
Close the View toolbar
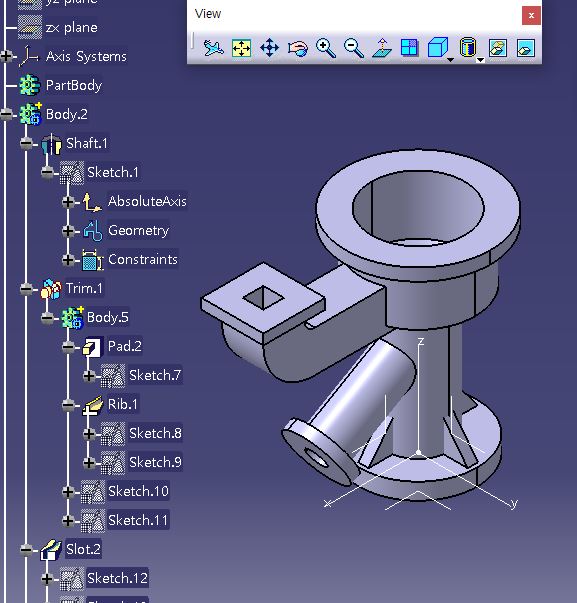(x=531, y=15)
